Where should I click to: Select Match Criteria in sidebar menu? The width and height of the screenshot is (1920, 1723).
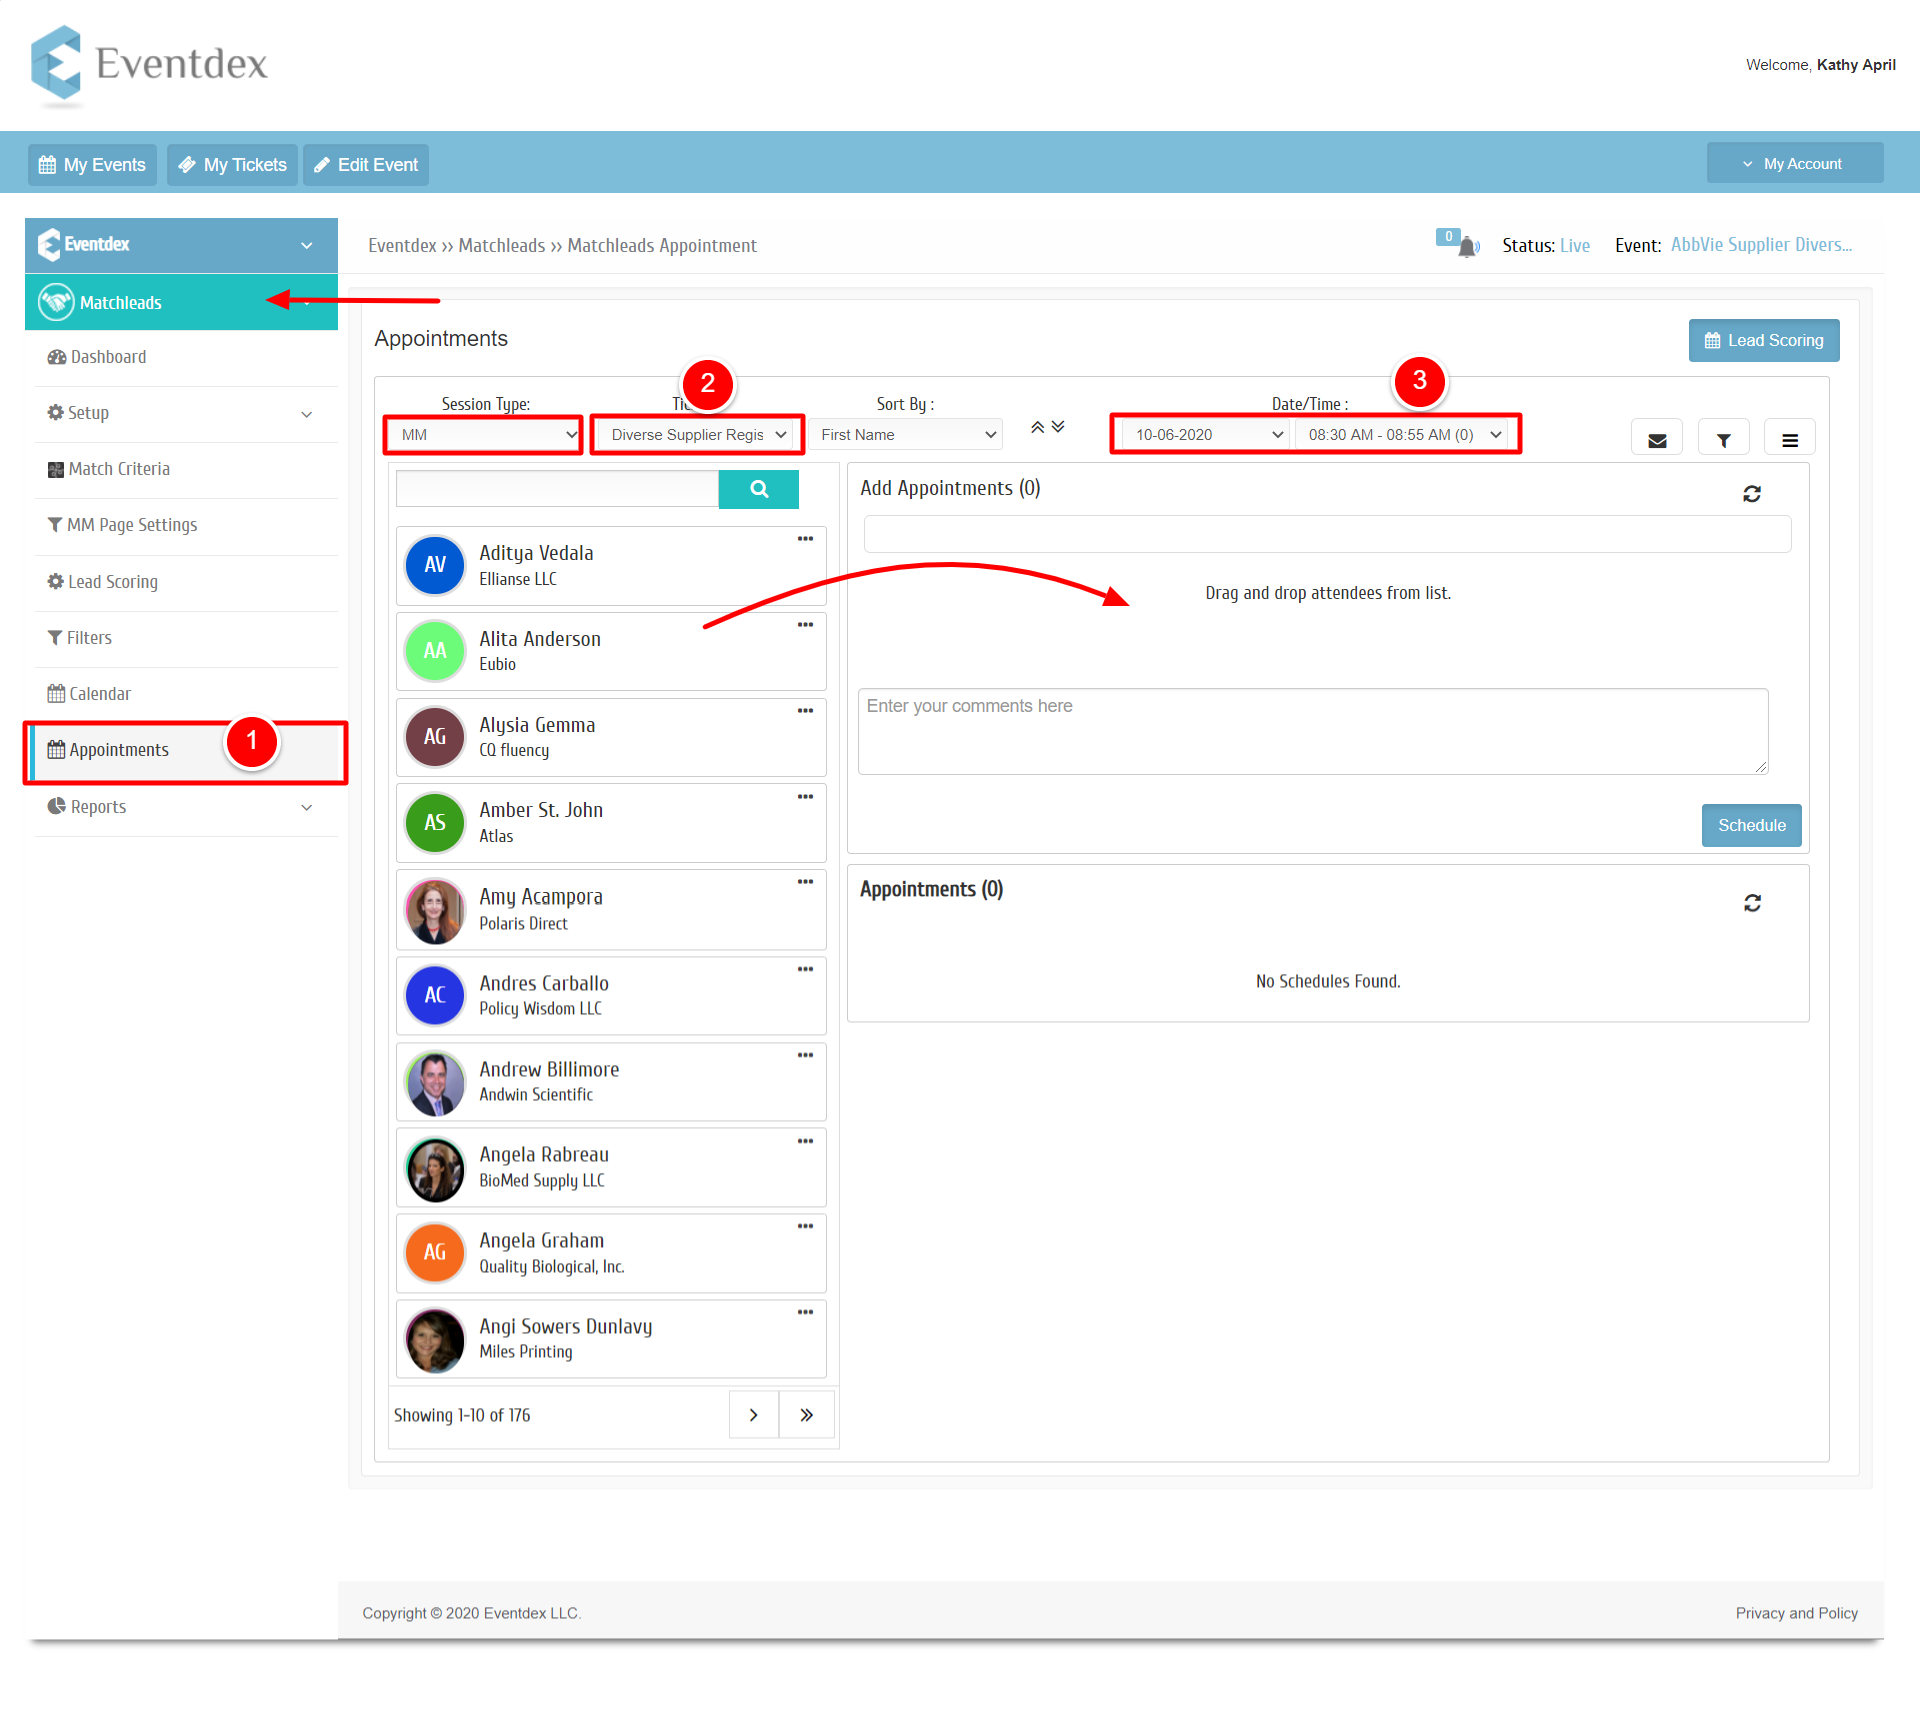[x=109, y=469]
